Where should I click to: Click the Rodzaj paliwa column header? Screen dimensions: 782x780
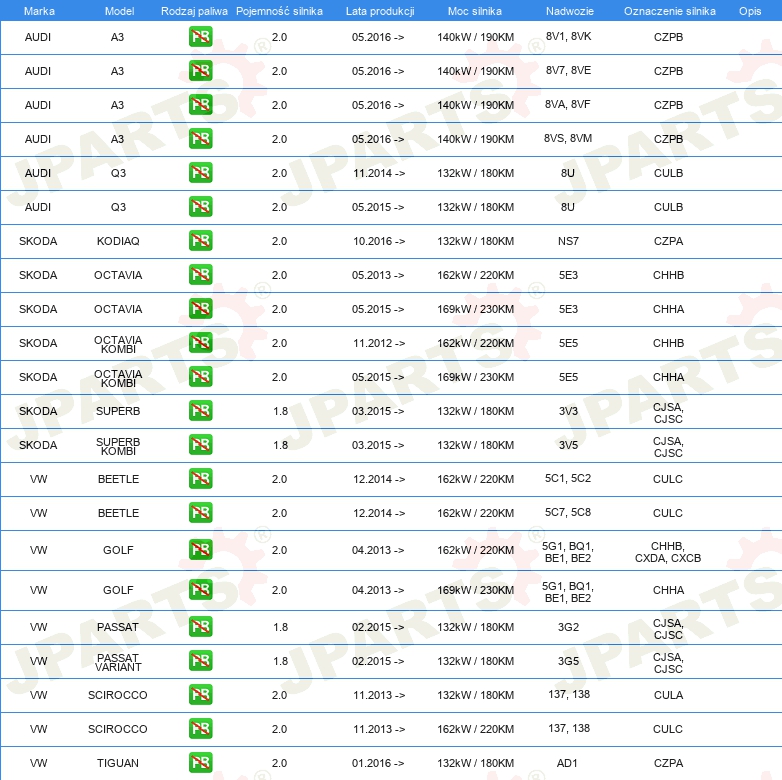194,11
